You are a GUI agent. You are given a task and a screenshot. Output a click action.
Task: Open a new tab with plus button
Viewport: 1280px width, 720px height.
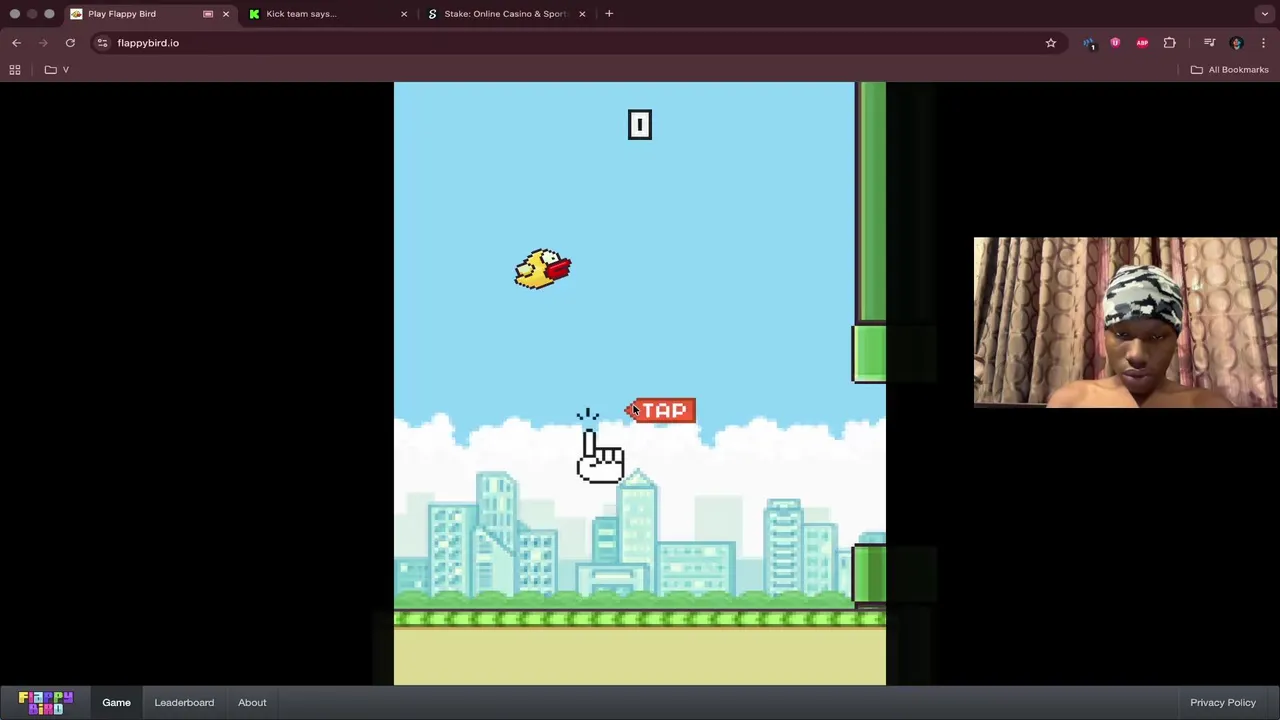click(x=609, y=14)
